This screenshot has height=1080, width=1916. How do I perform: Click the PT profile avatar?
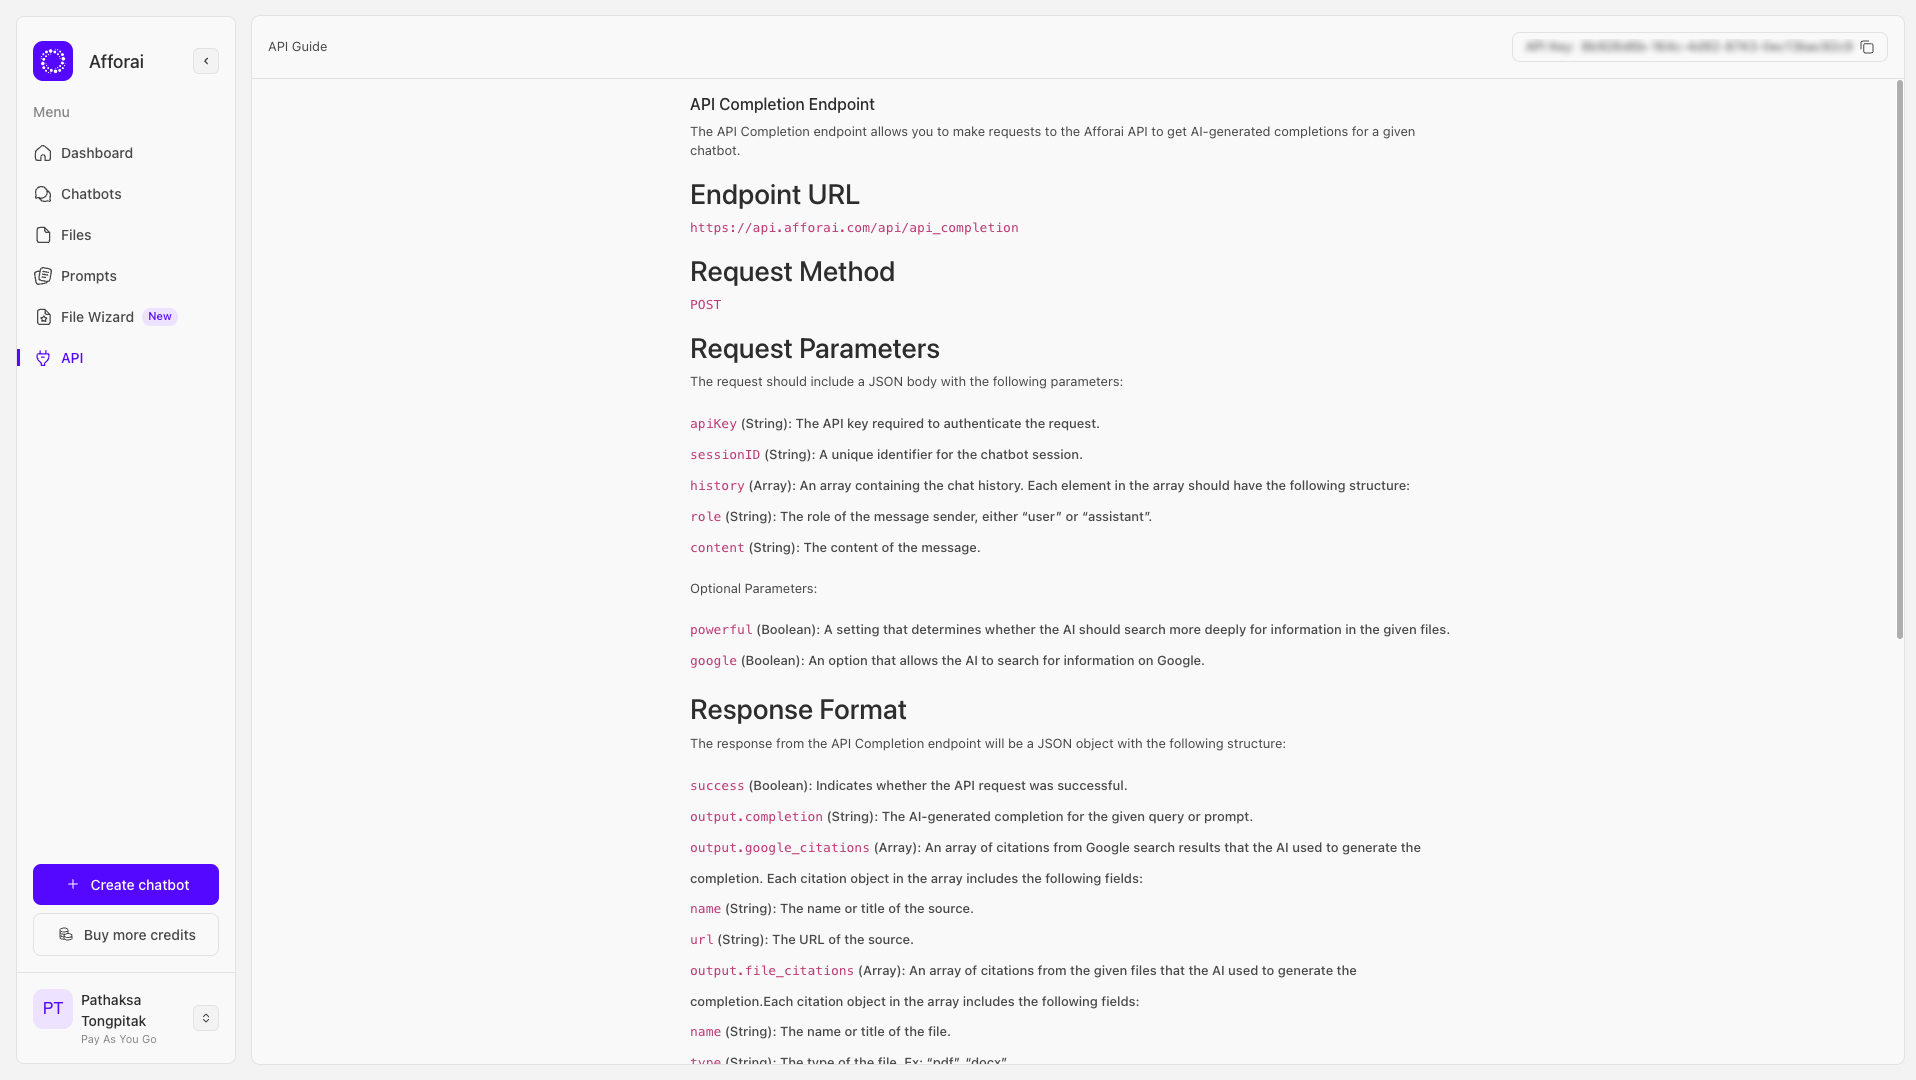53,1009
